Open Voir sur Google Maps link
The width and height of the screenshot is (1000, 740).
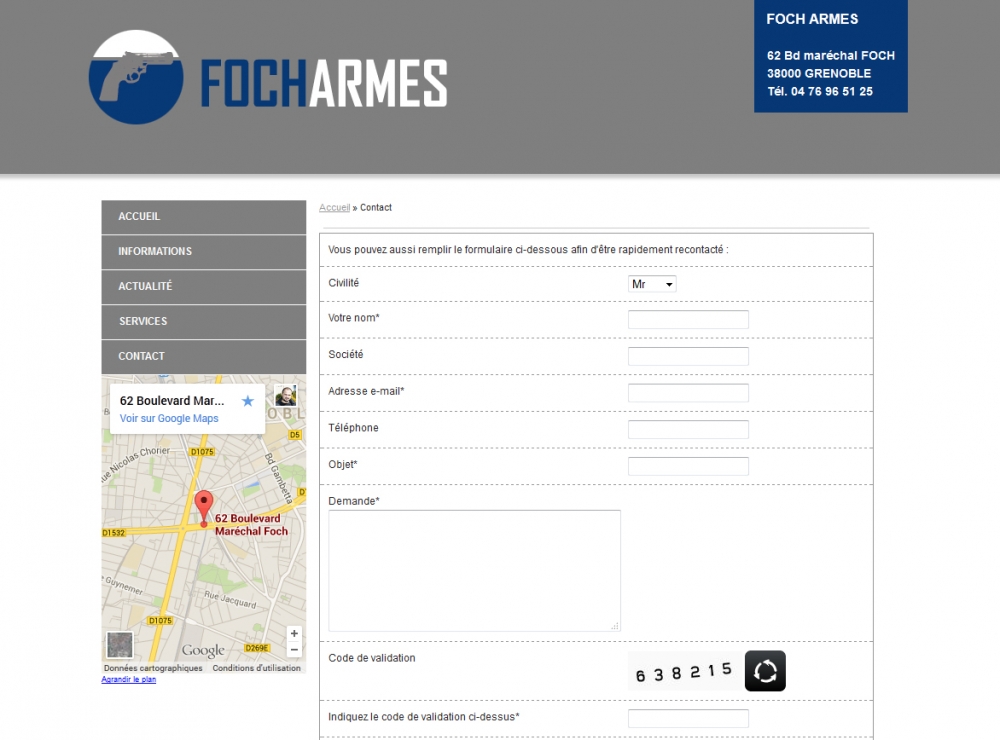click(x=169, y=419)
